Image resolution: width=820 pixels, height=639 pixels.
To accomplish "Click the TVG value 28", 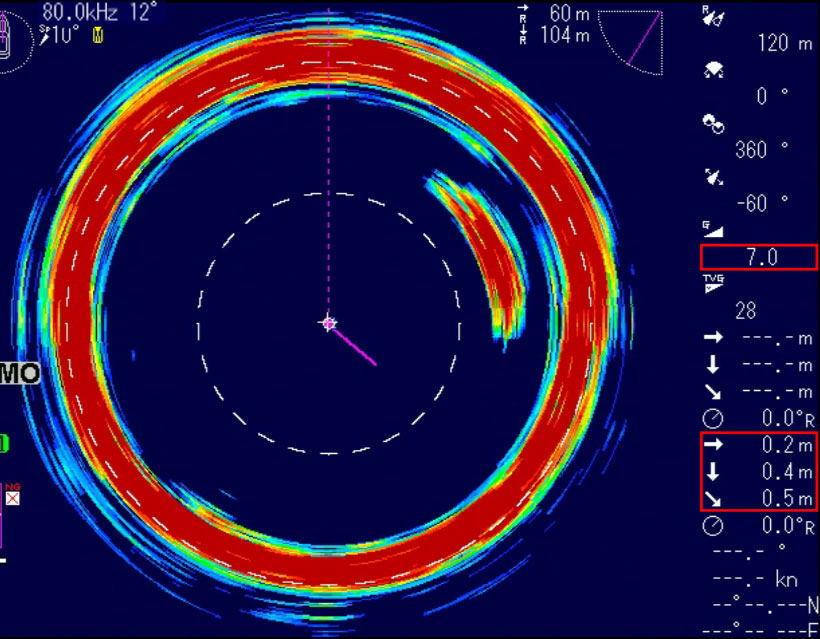I will point(746,311).
